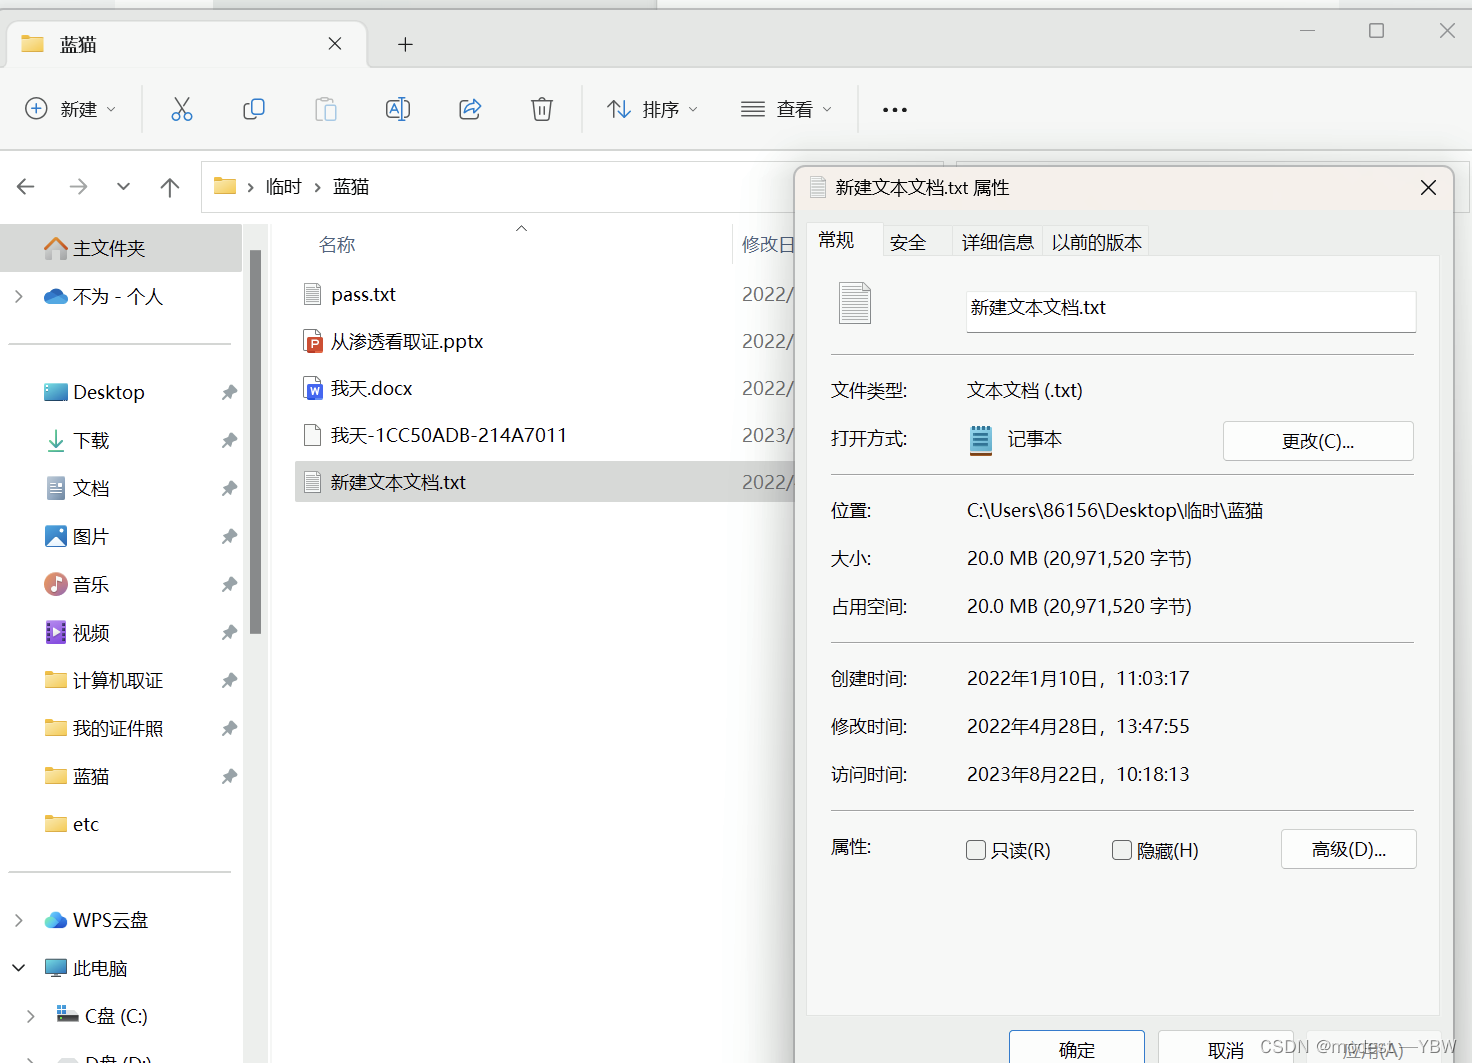Select 主文件夹 in navigation pane
This screenshot has width=1472, height=1063.
point(121,248)
